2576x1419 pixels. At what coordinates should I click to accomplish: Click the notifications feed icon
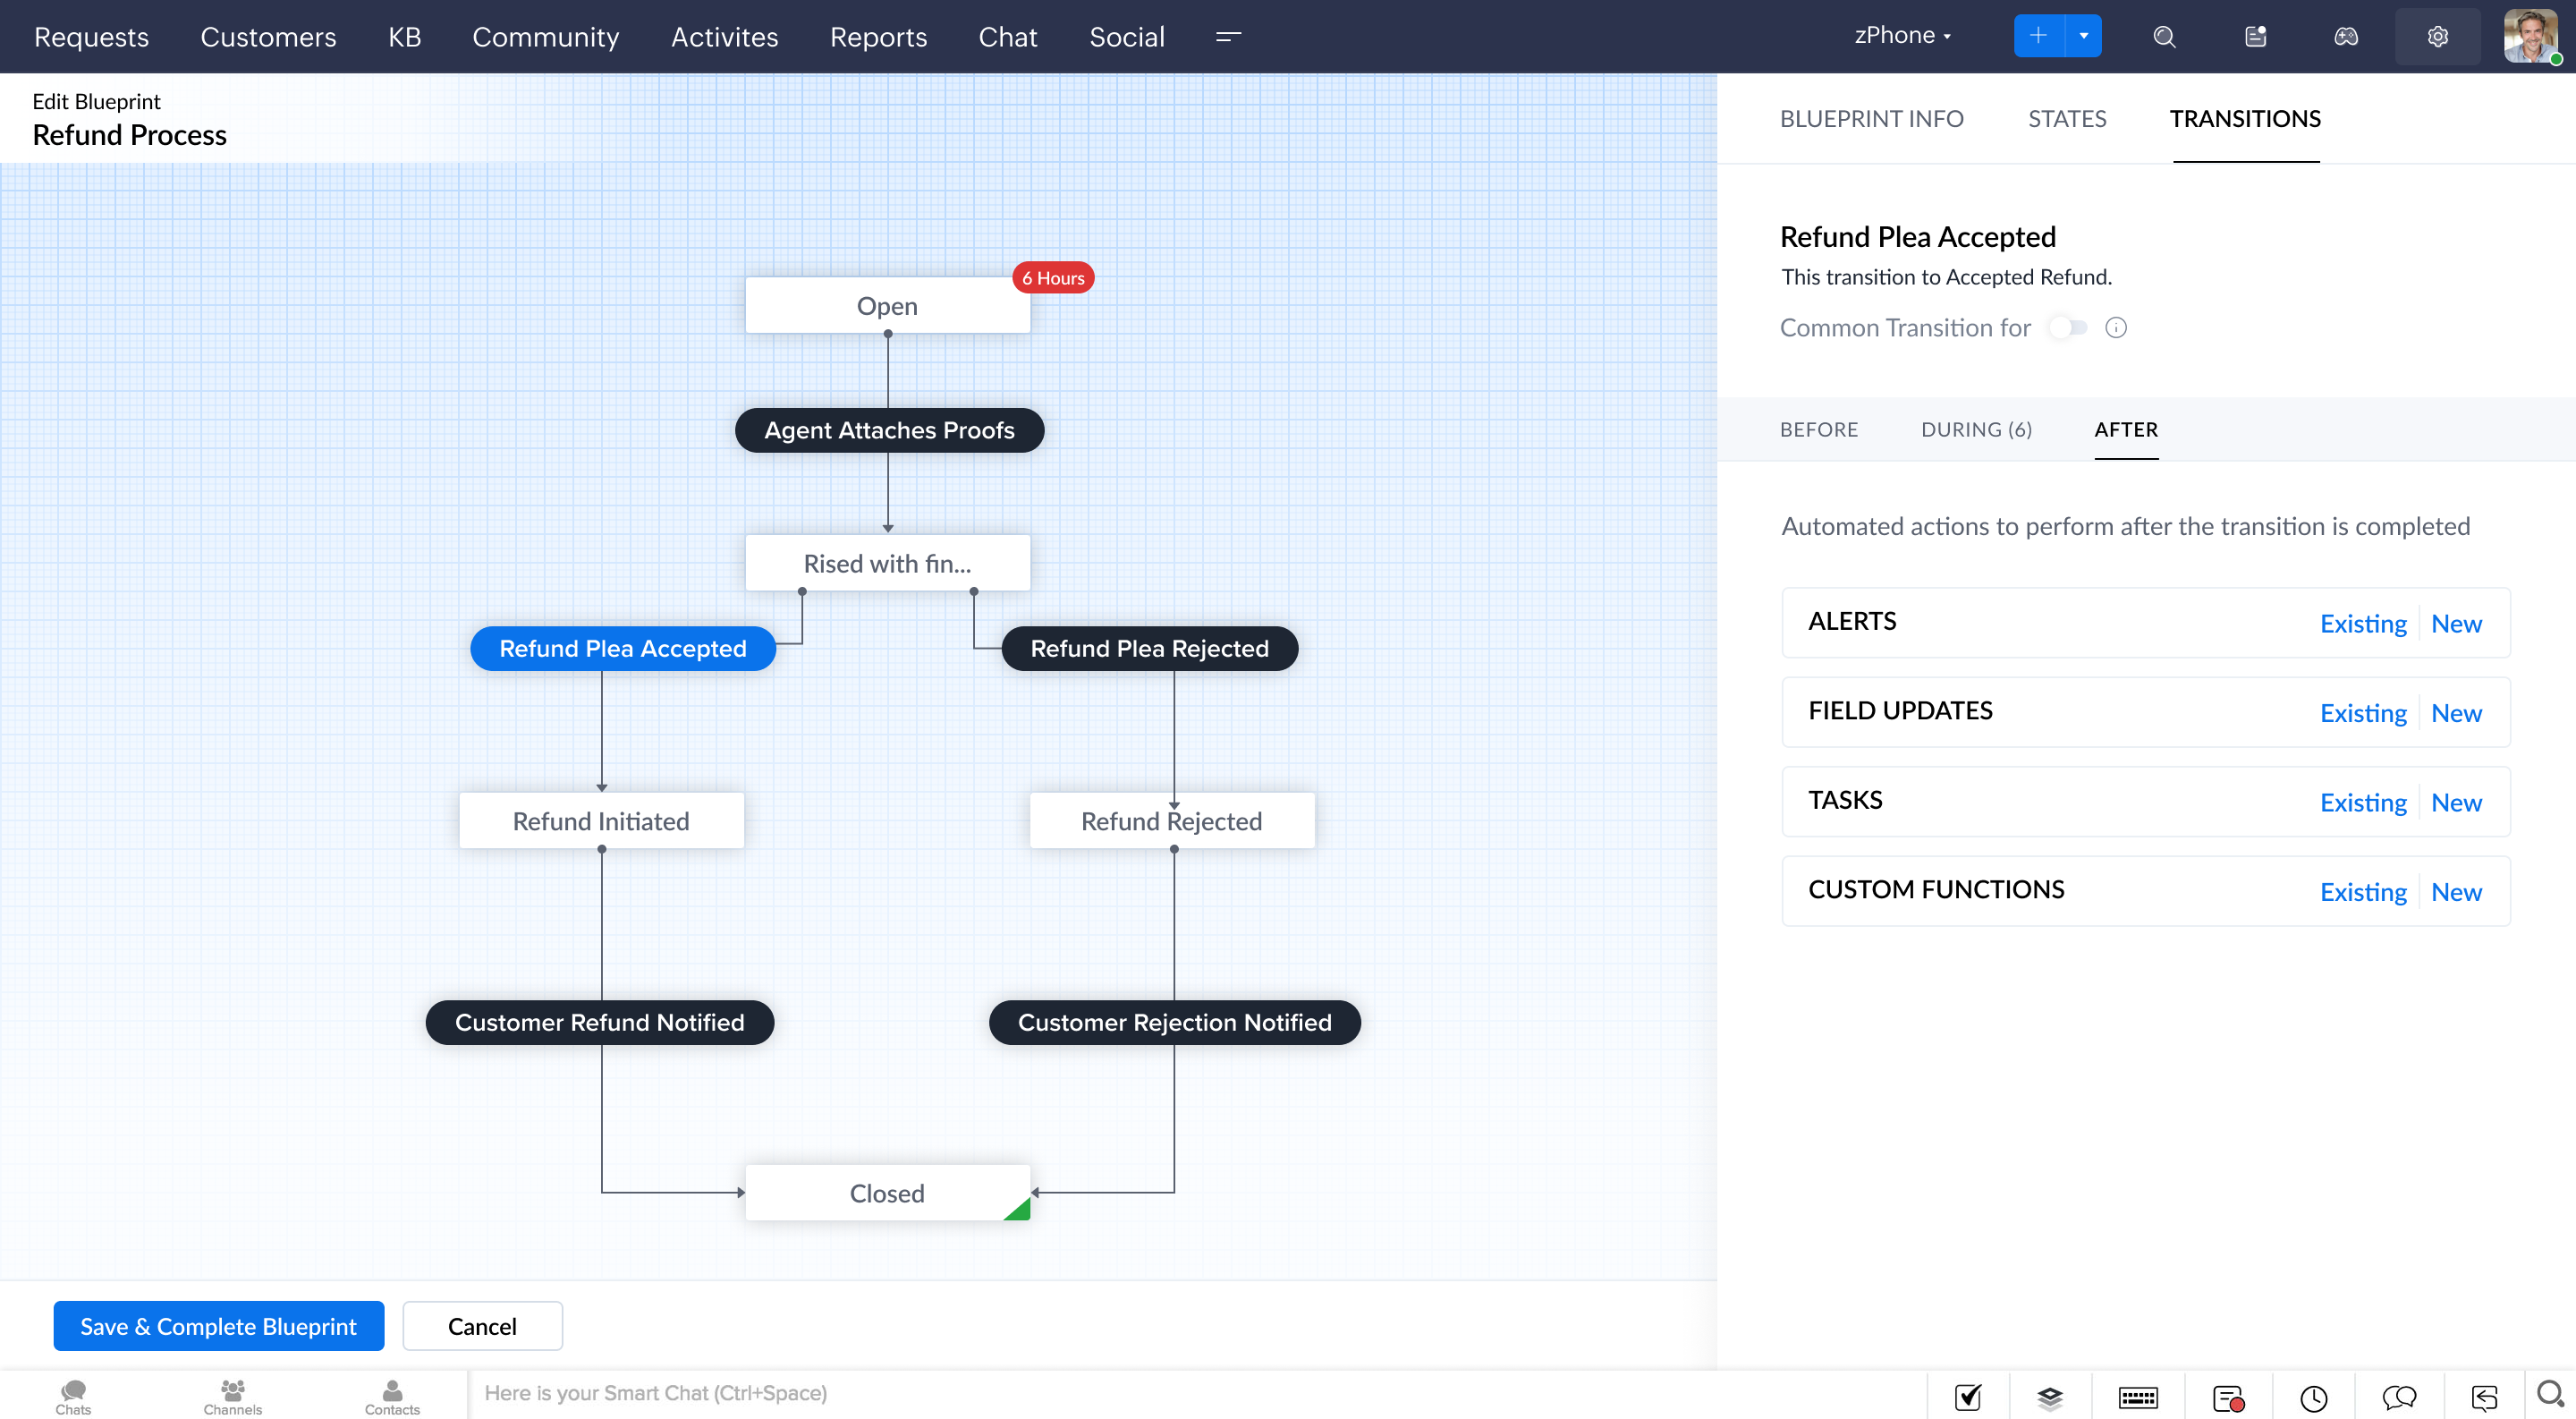2255,37
